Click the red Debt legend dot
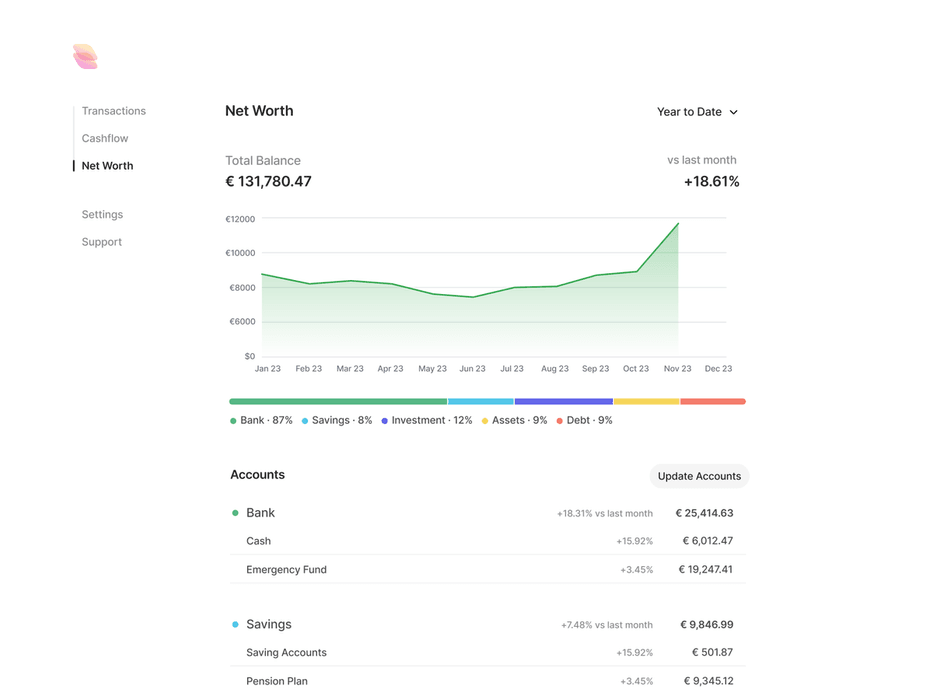The image size is (933, 700). (x=560, y=421)
